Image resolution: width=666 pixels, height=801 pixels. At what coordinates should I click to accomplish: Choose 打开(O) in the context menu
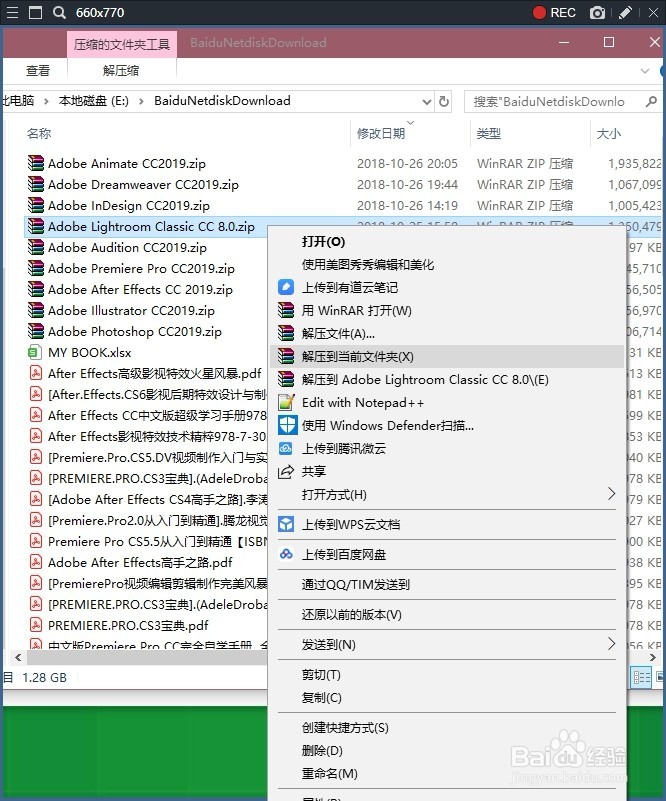(x=323, y=241)
